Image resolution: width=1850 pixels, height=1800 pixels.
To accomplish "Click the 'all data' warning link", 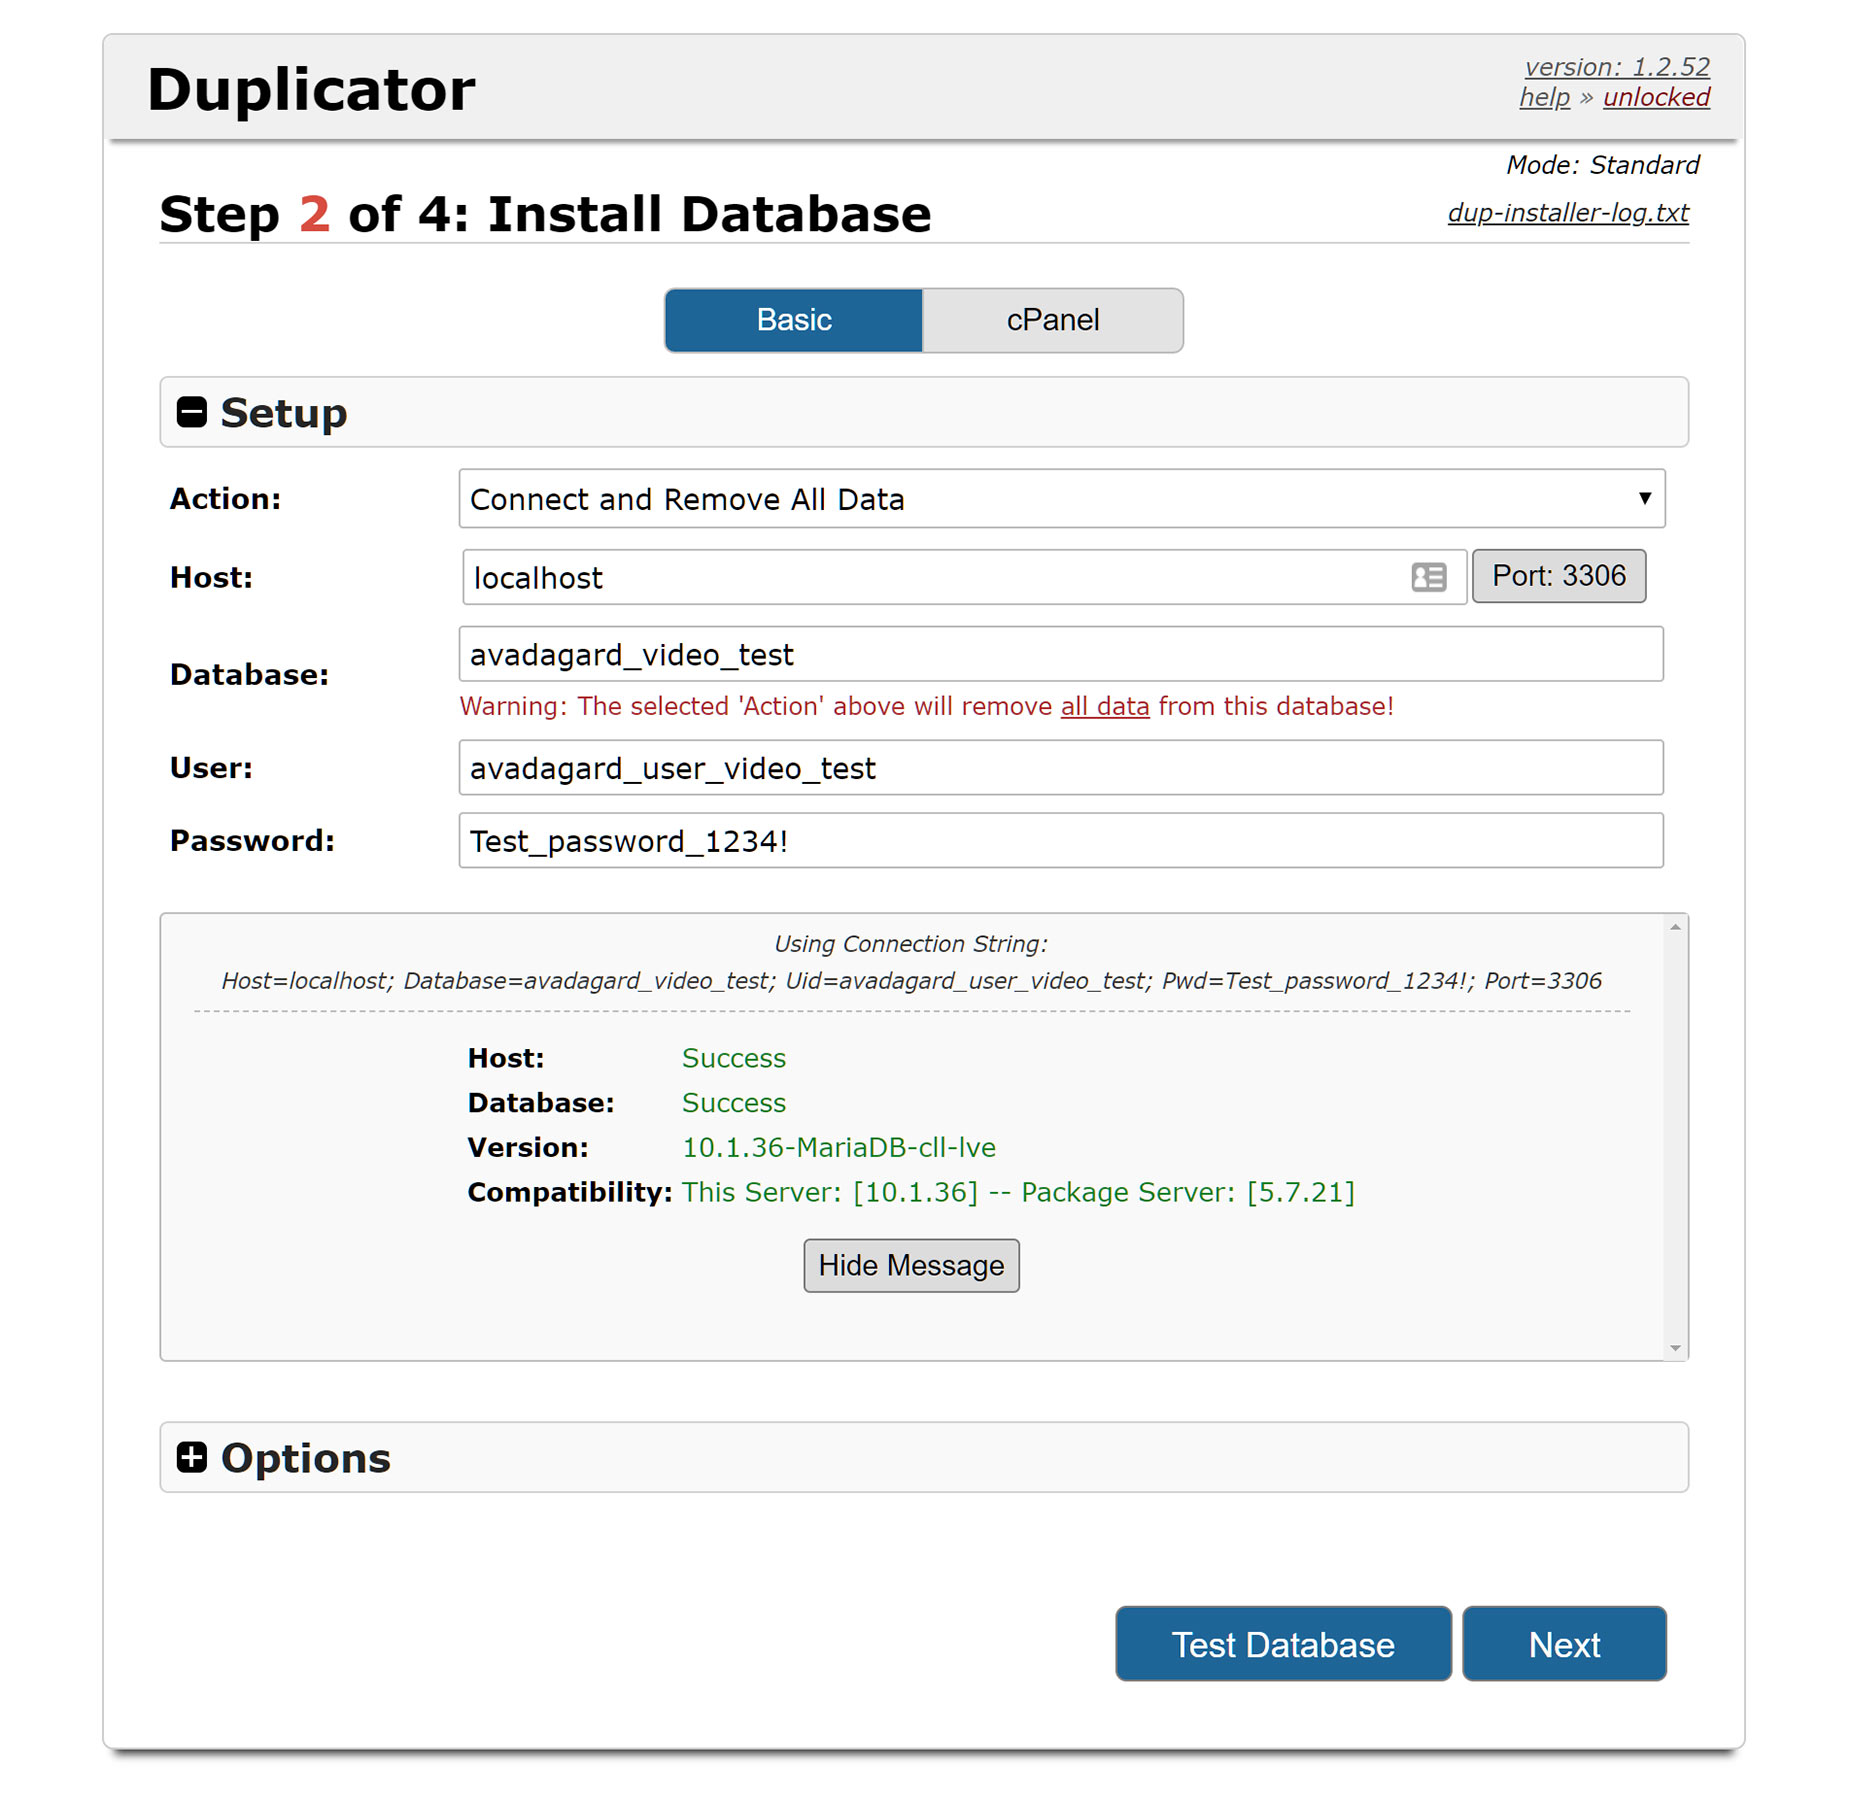I will tap(1104, 706).
